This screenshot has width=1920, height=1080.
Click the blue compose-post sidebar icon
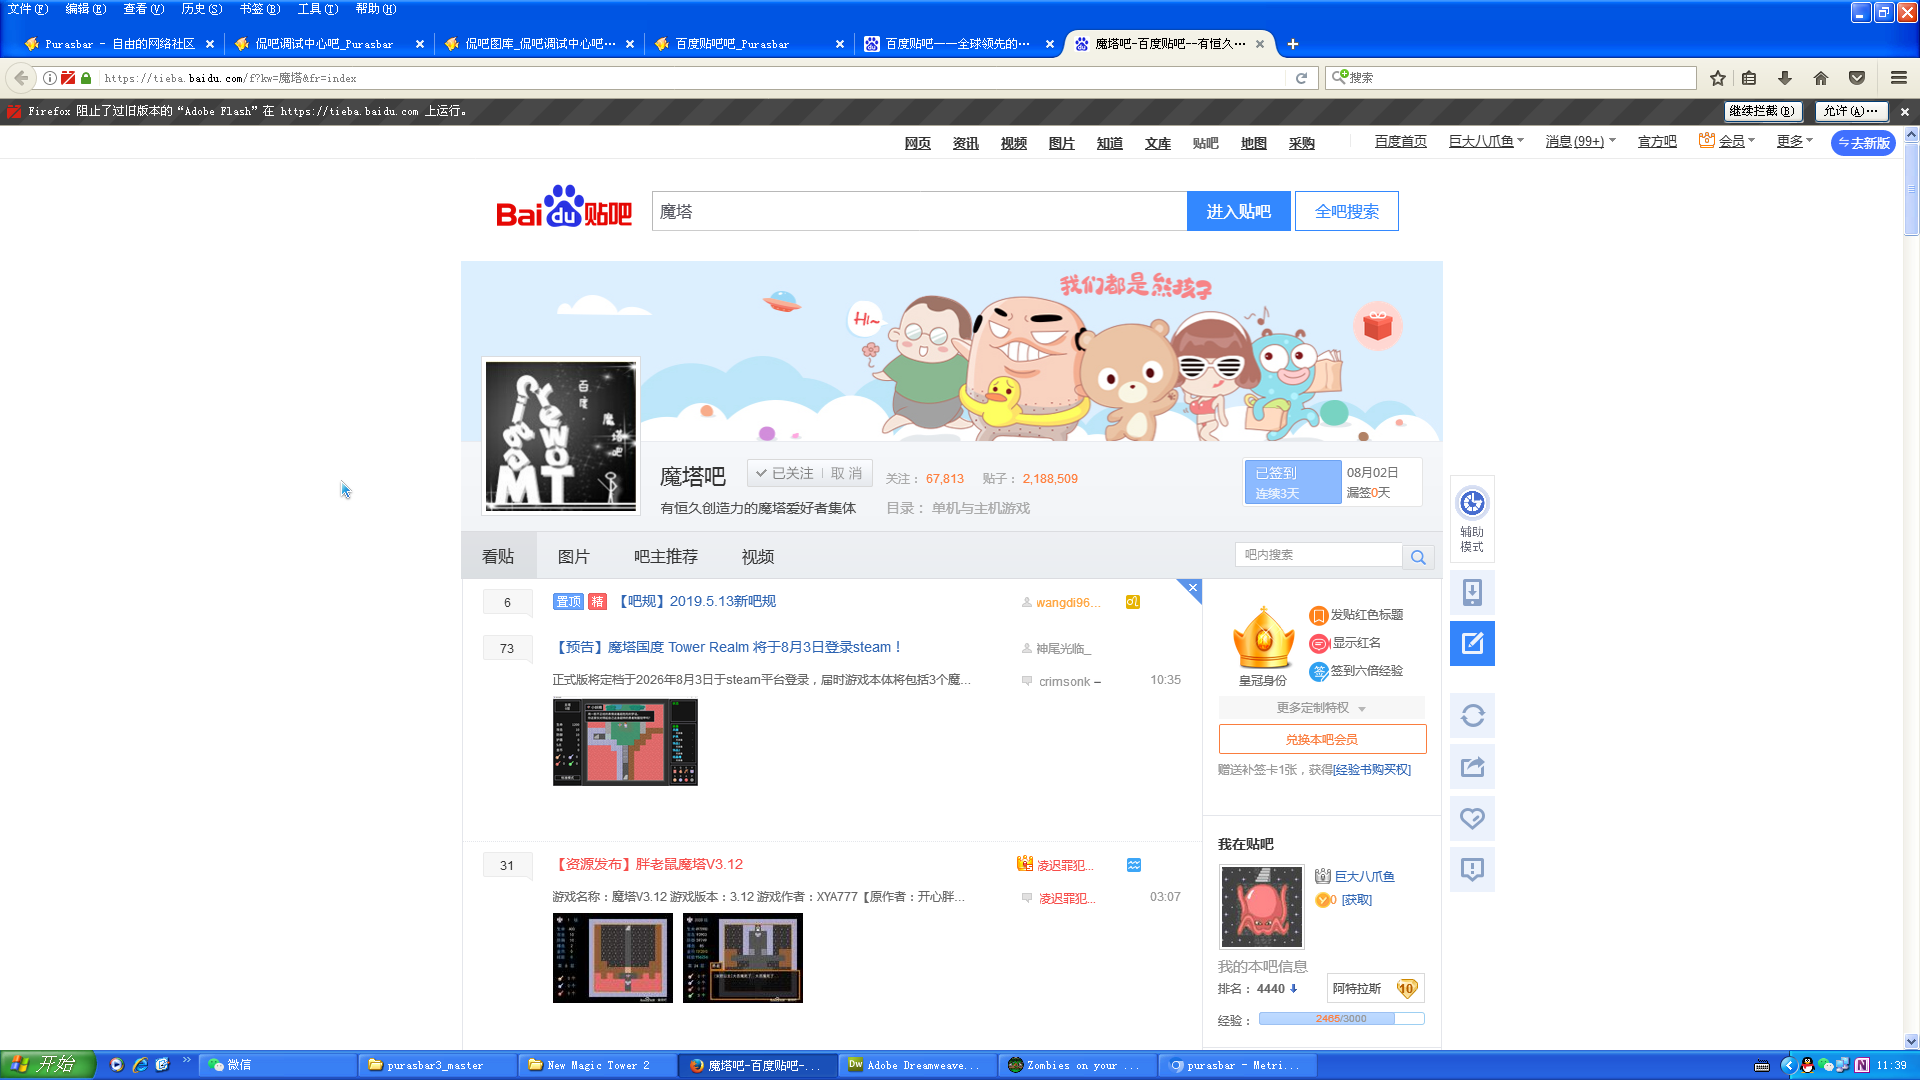pyautogui.click(x=1472, y=643)
